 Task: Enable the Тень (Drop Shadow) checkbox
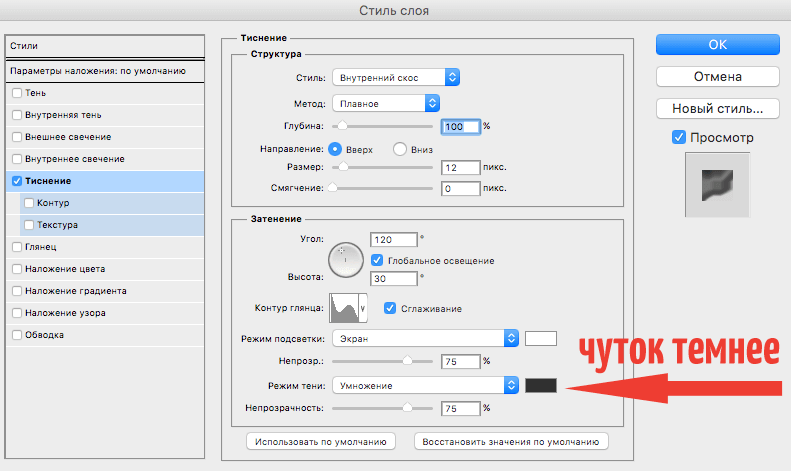pos(16,93)
